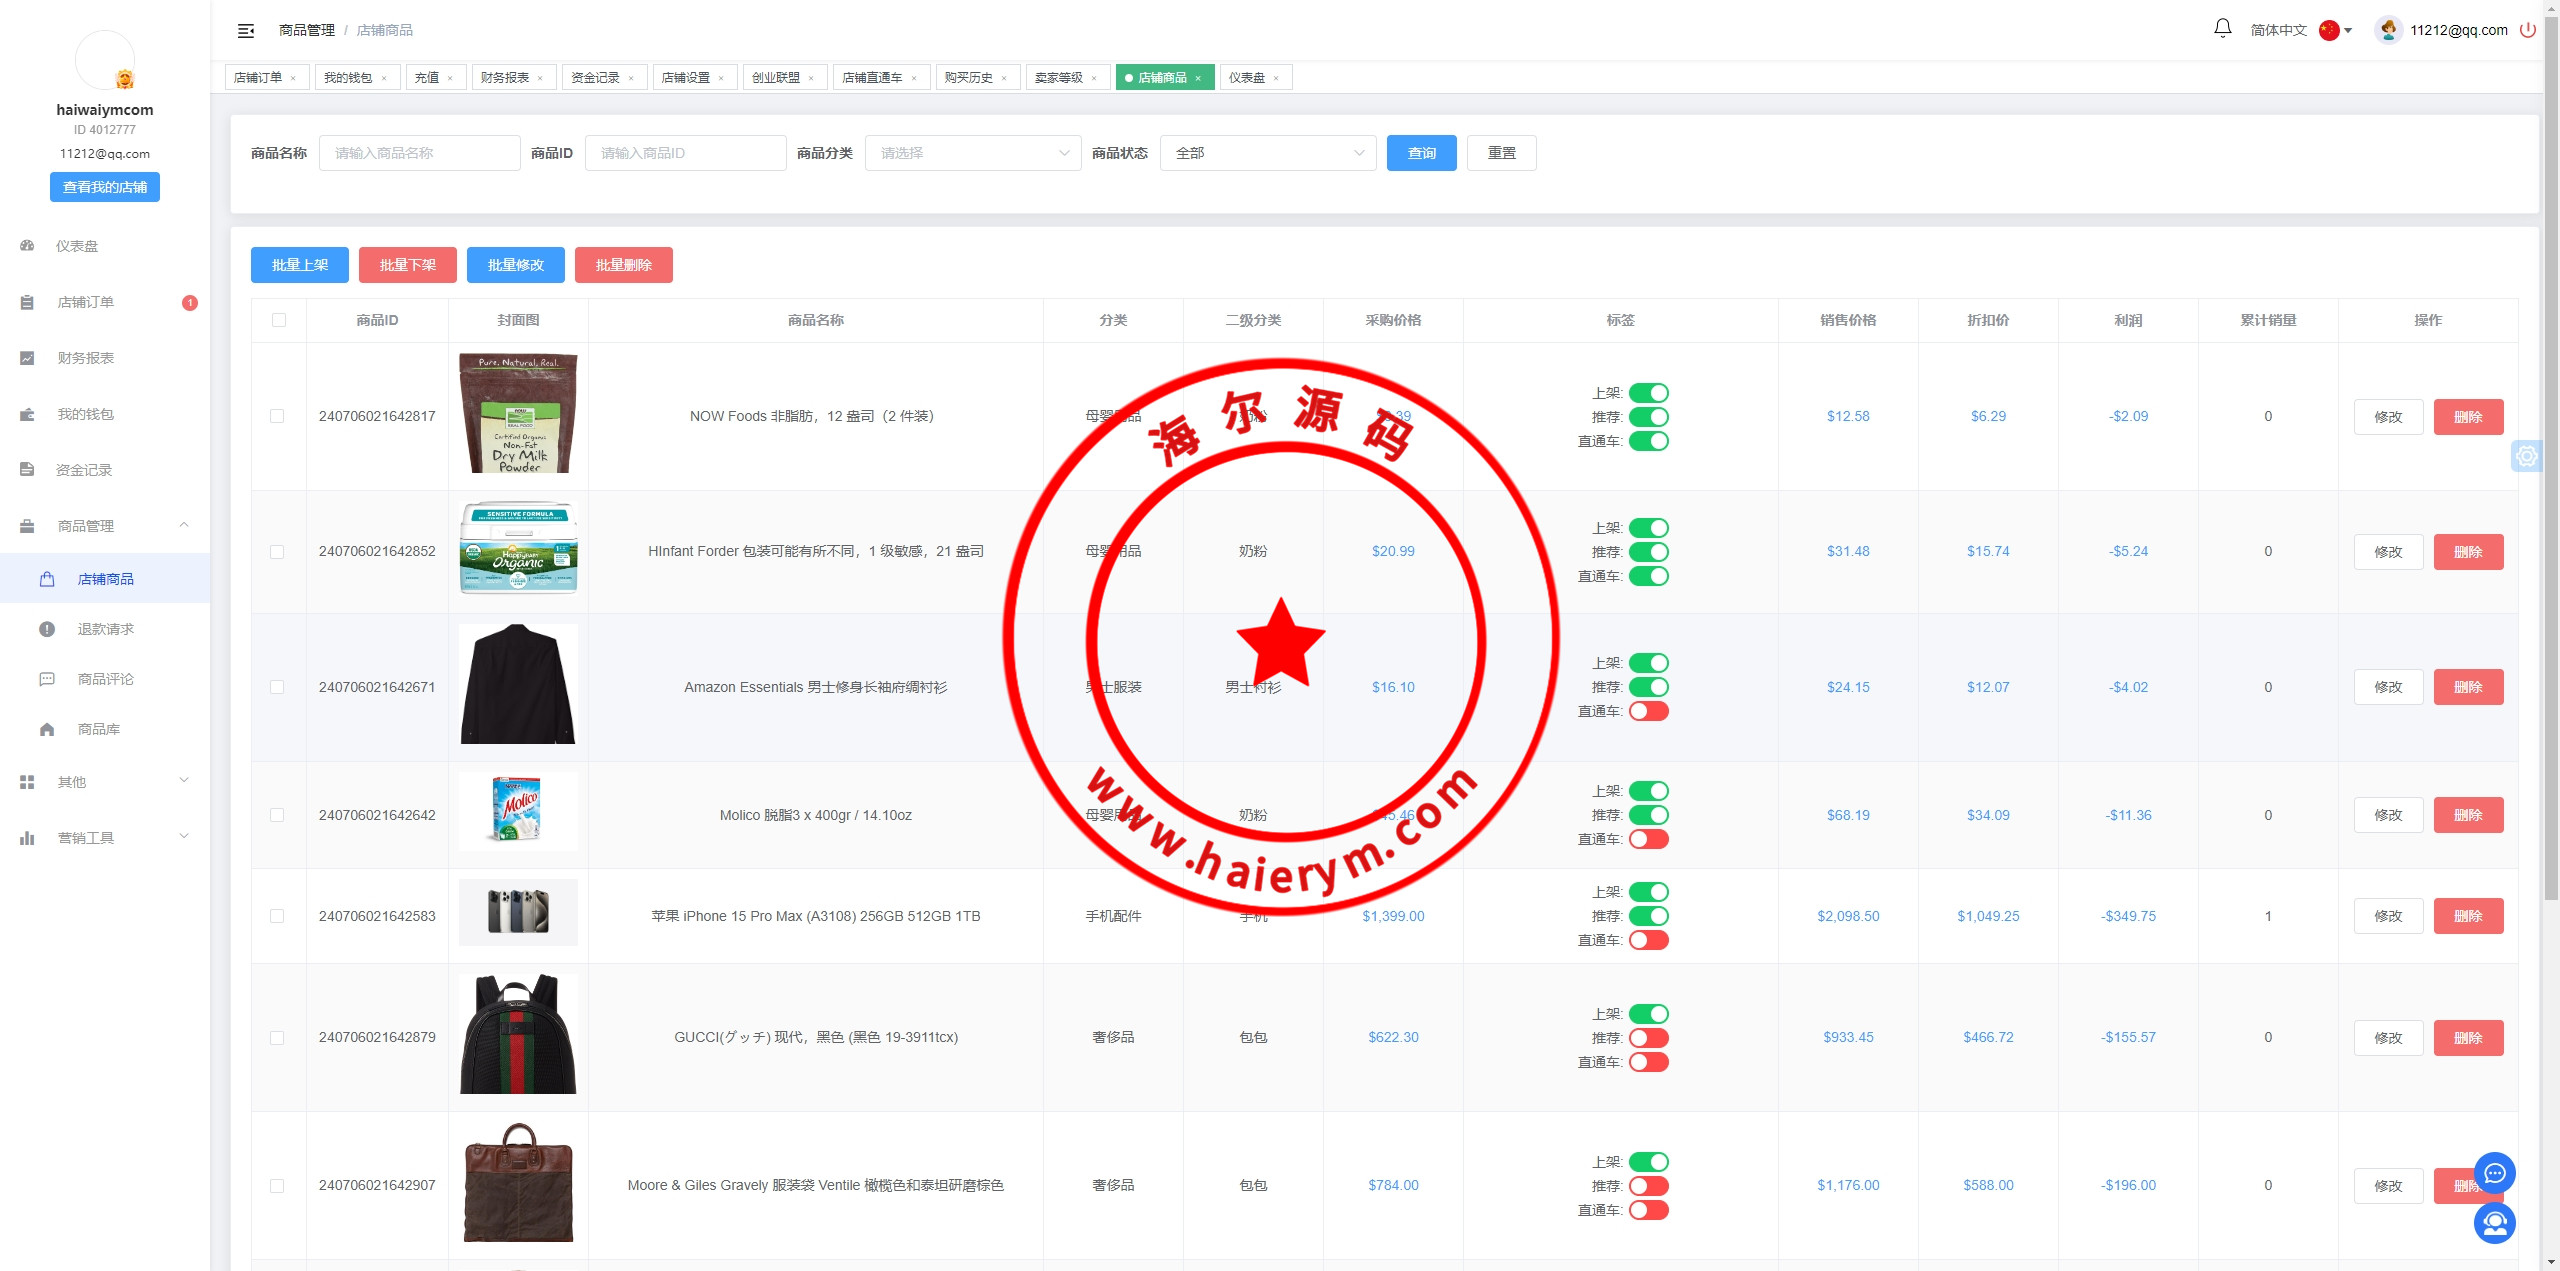
Task: Open the 仪表盘 dashboard sidebar item
Action: coord(77,246)
